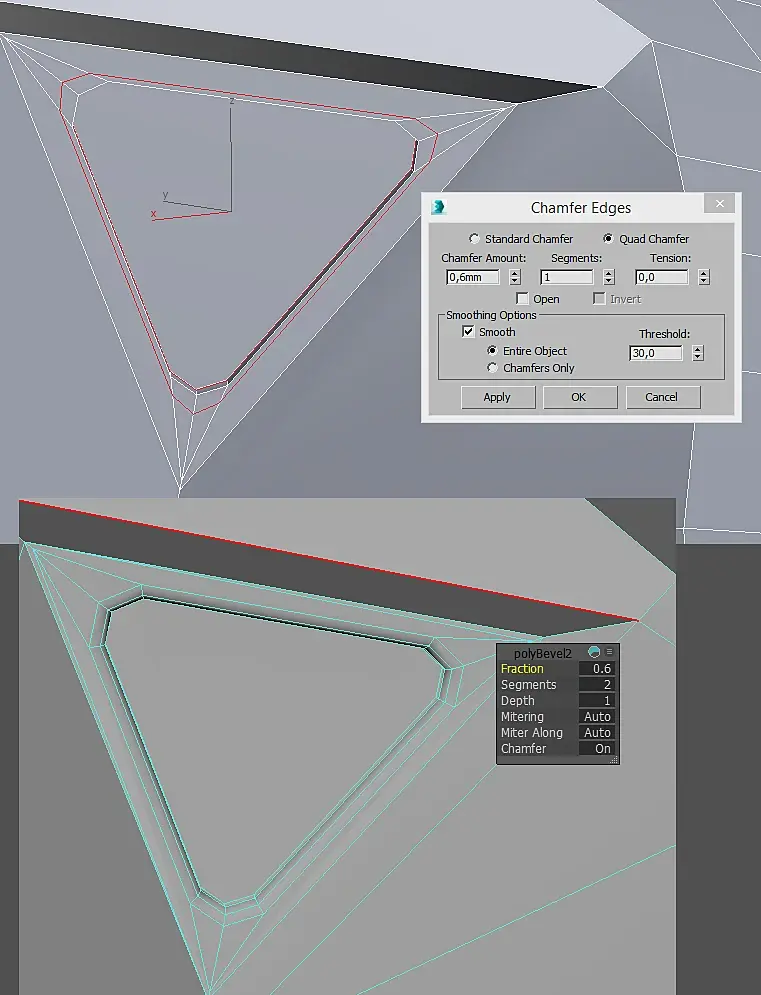Click the greyed Invert checkbox

point(599,298)
